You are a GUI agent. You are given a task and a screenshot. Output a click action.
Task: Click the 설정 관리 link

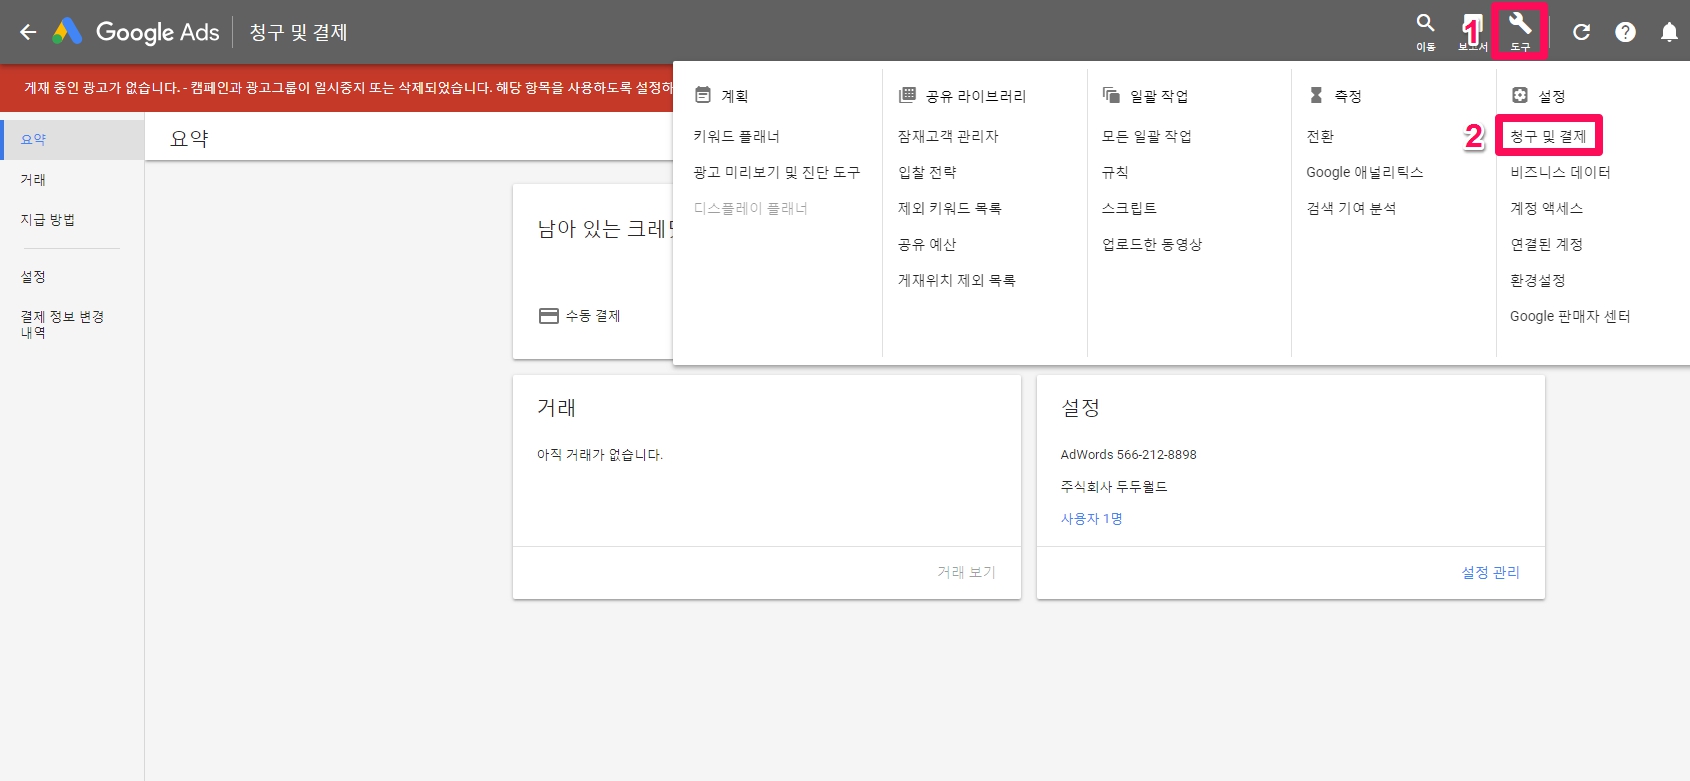(x=1490, y=572)
